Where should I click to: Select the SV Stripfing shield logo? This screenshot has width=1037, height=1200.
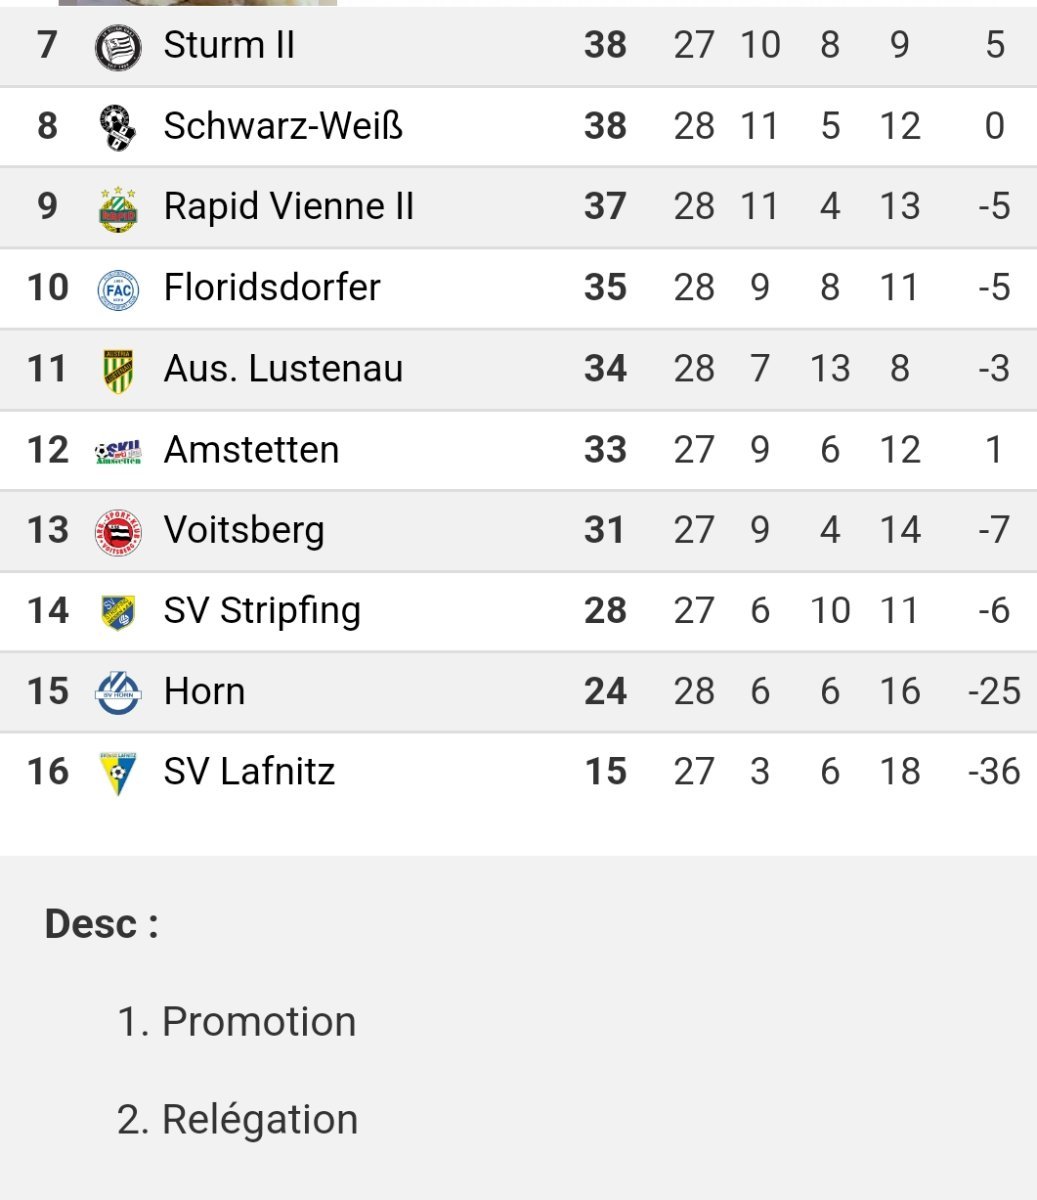(x=118, y=612)
